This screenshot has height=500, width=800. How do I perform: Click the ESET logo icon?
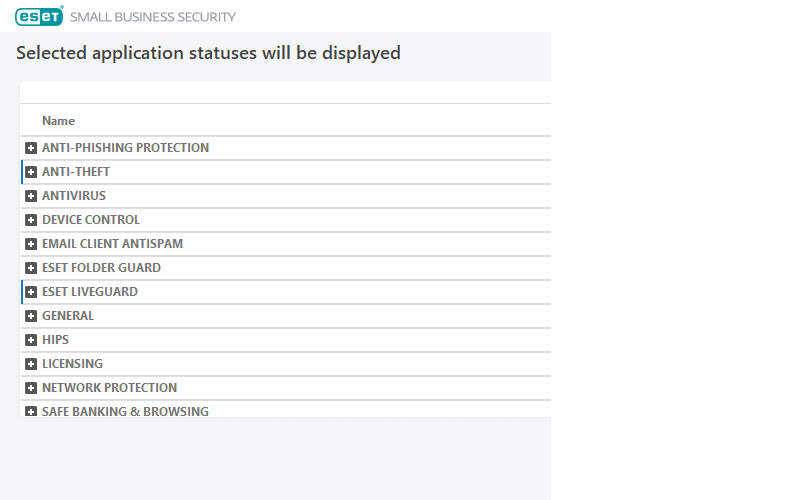pos(39,16)
